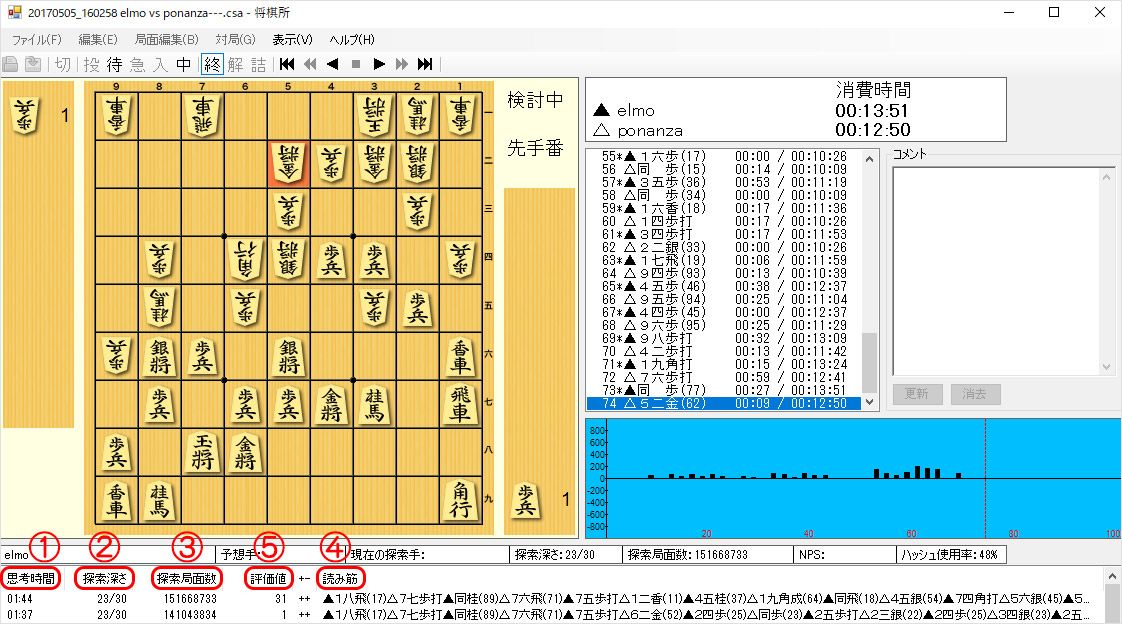Click the ponanza player name in time panel
Screen dimensions: 1122x624
tap(650, 131)
